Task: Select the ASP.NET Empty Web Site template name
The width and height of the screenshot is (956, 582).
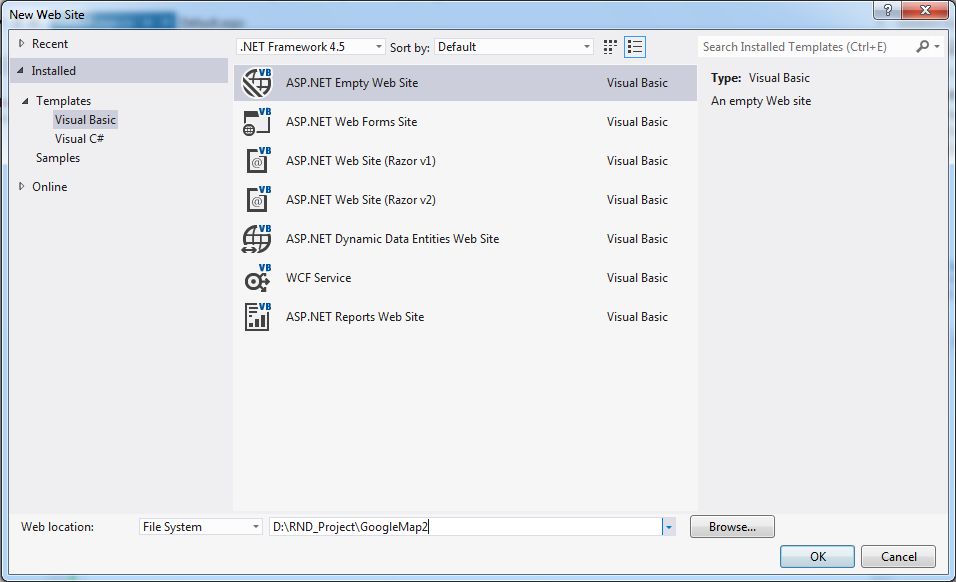Action: pos(352,83)
